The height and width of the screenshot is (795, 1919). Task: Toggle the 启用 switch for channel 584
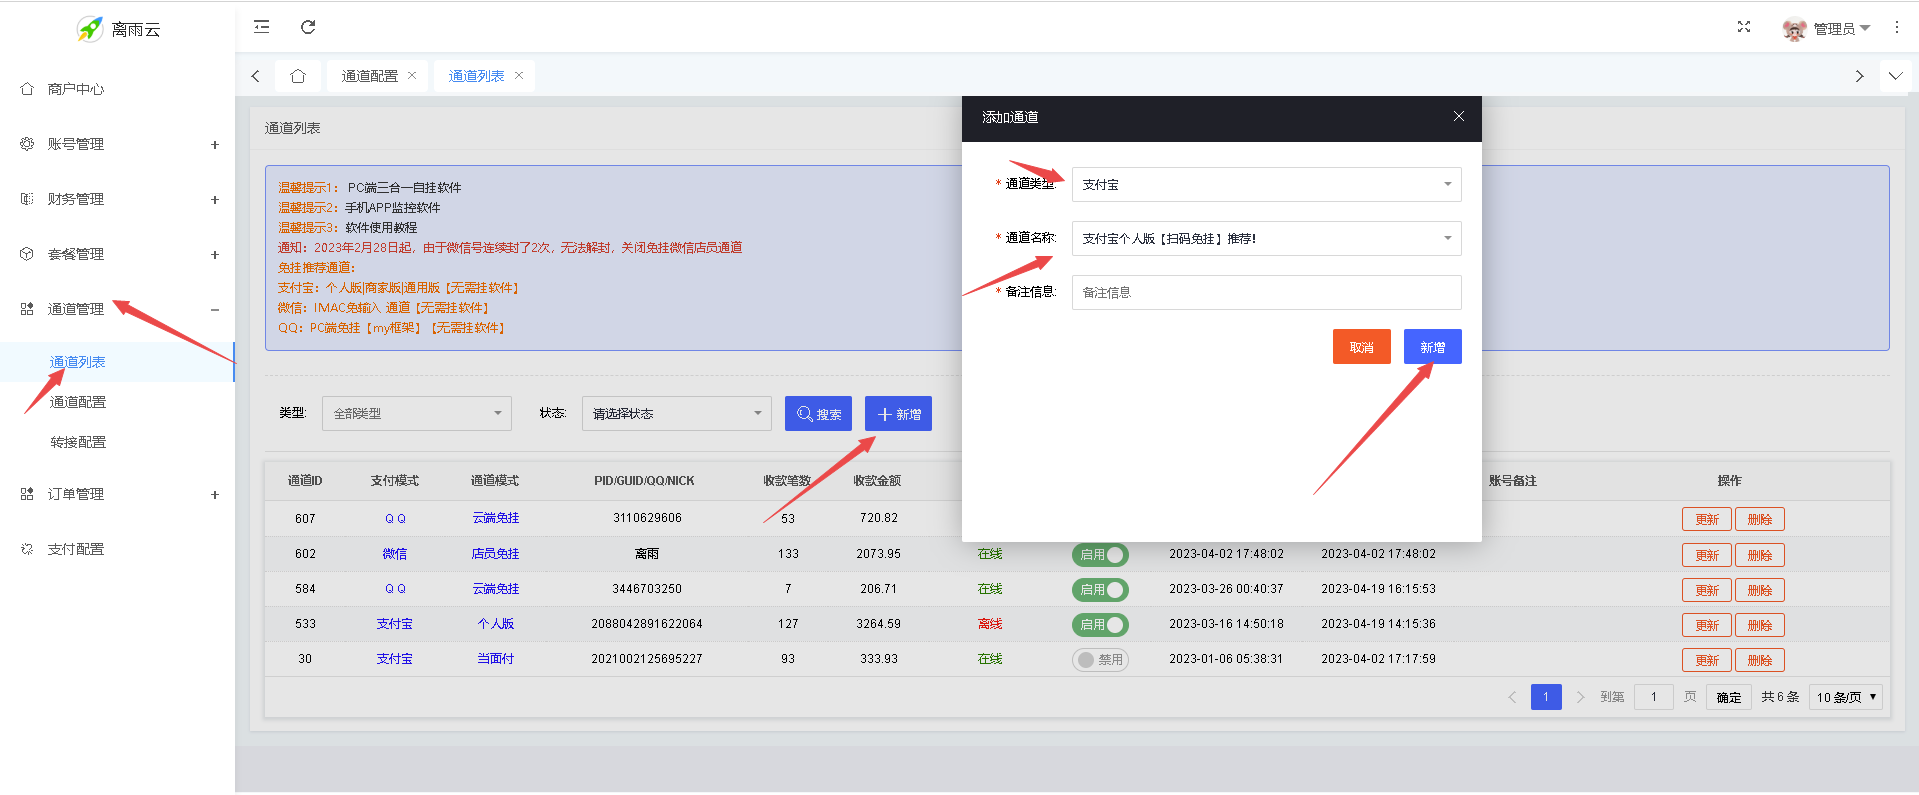[1100, 589]
